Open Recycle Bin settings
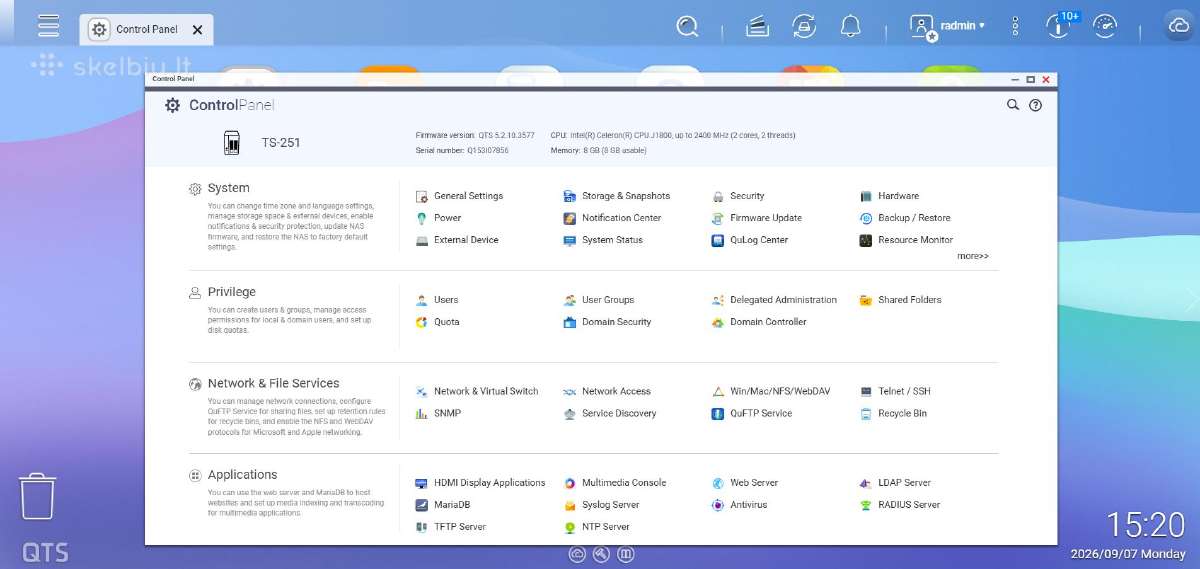This screenshot has width=1200, height=569. pos(893,413)
